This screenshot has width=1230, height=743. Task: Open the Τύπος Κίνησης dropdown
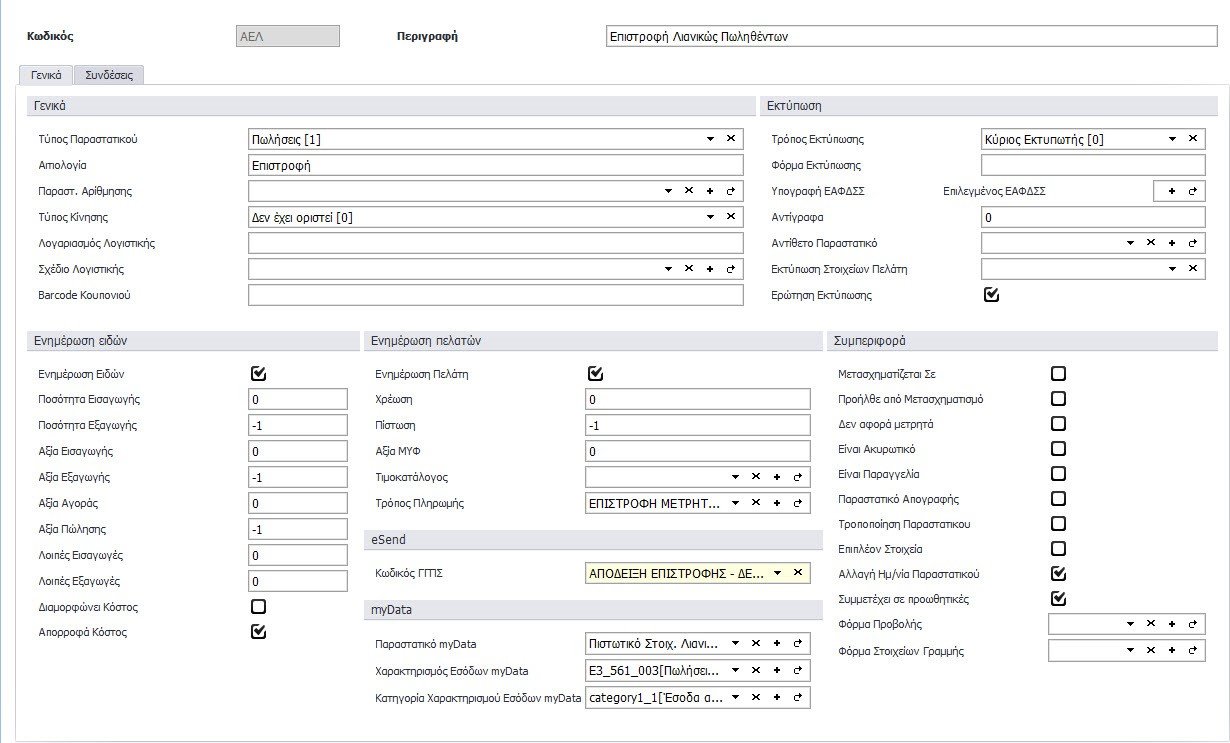(x=710, y=217)
